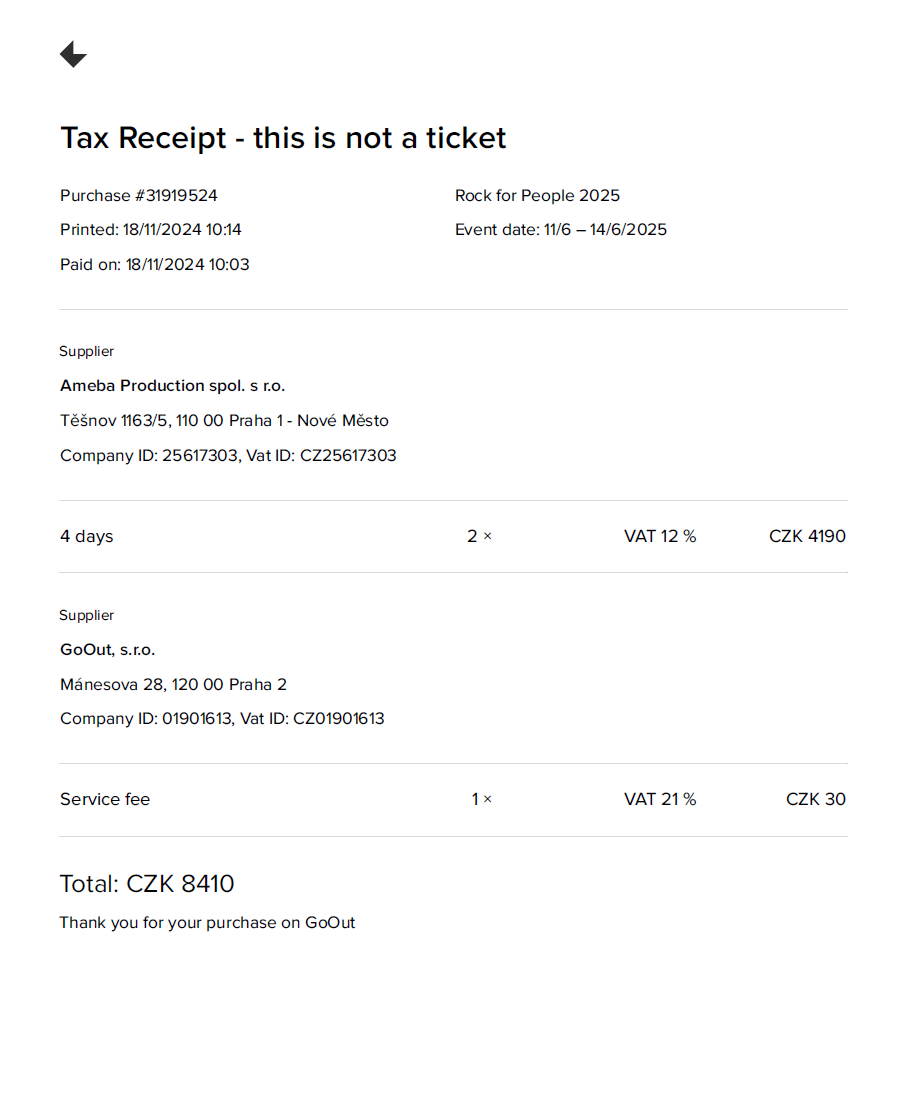This screenshot has height=1117, width=905.
Task: Click the GoOut logo icon at top
Action: (73, 54)
